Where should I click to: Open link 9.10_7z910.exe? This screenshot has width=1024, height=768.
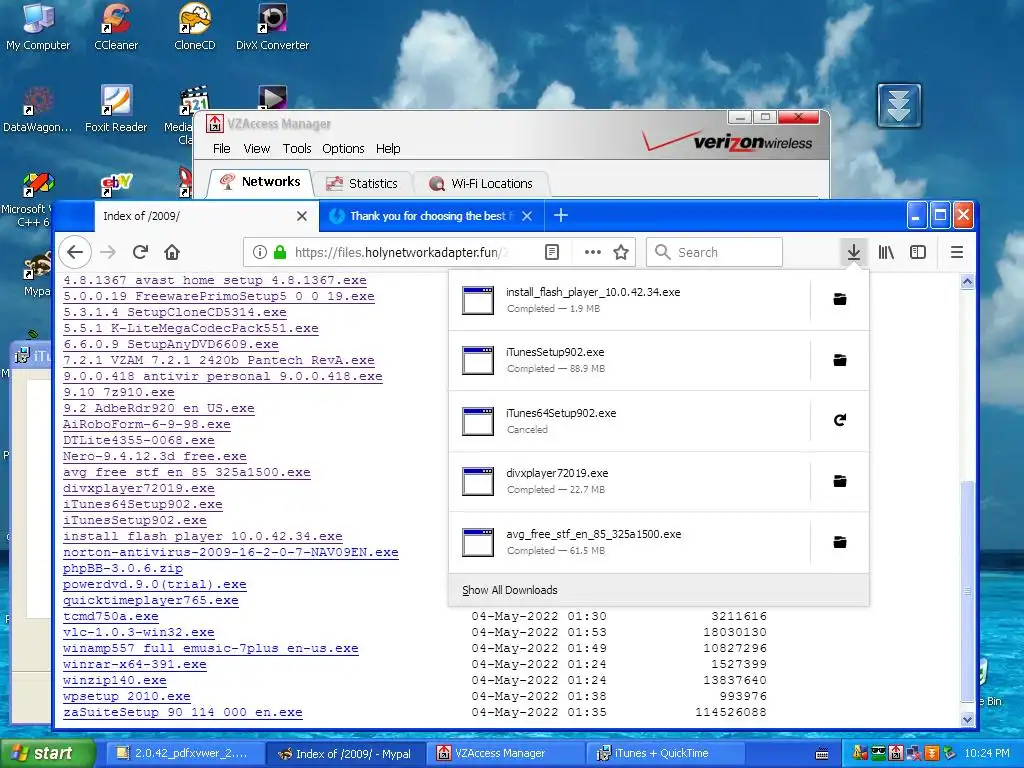(x=119, y=392)
